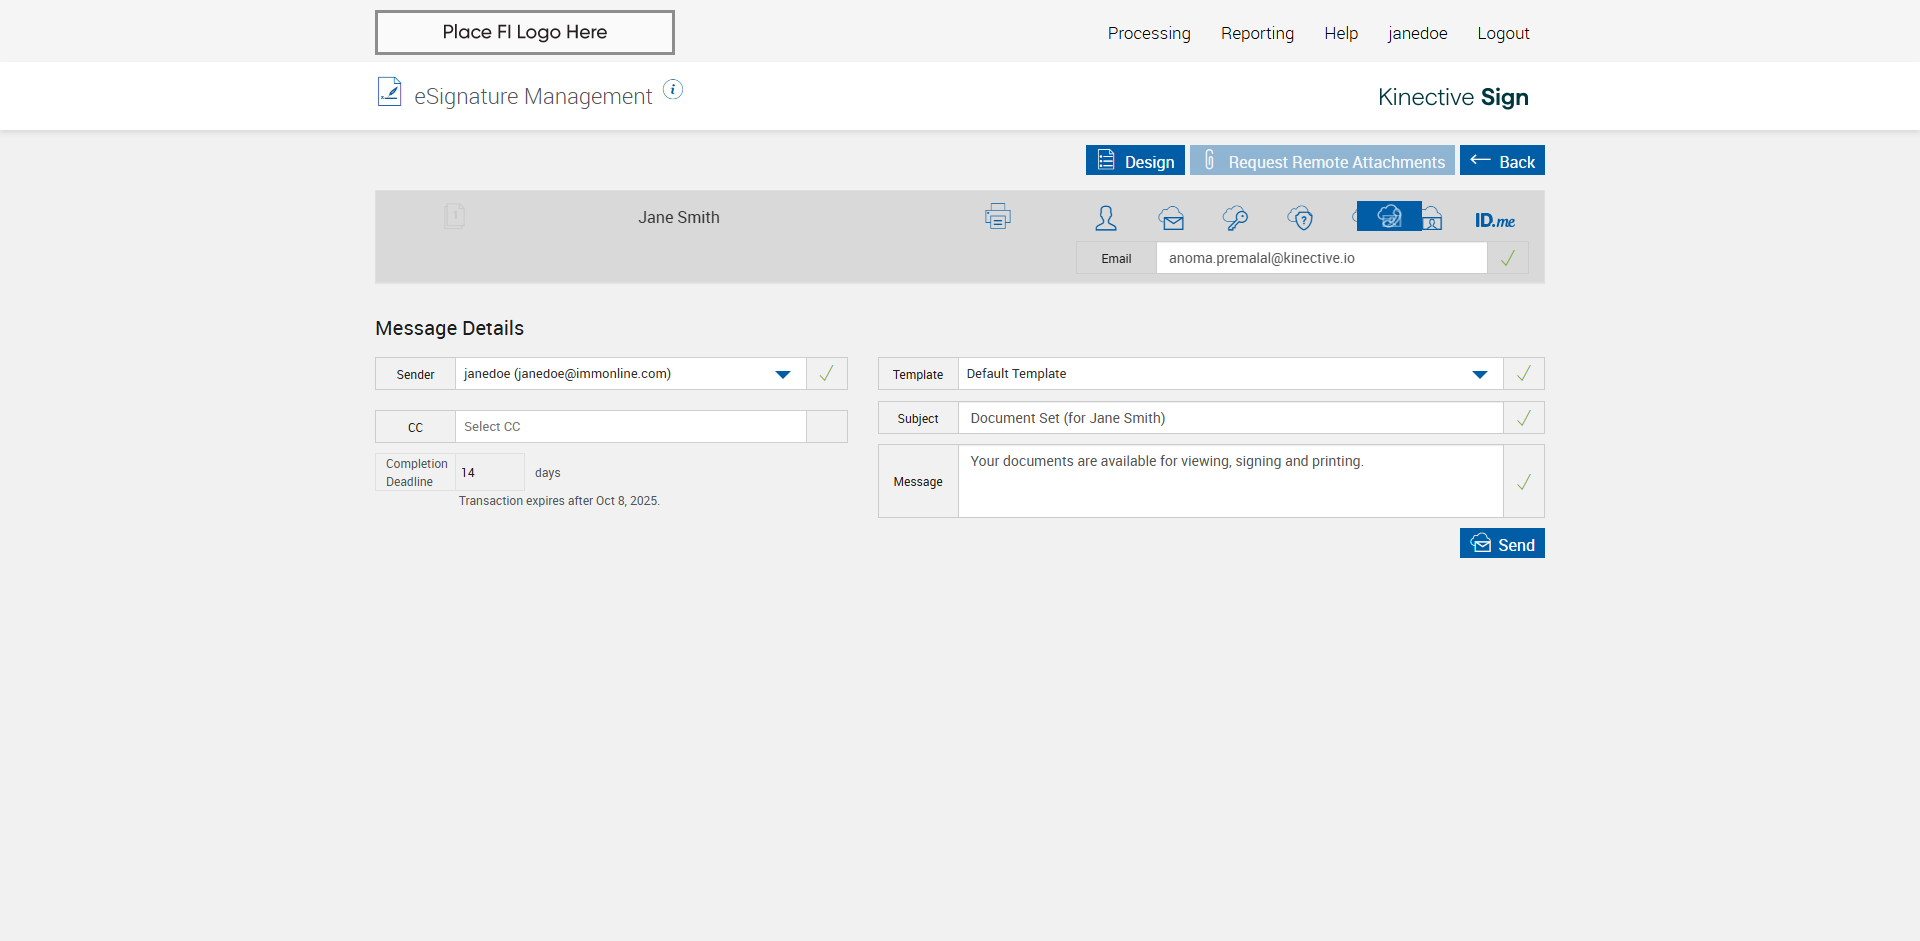
Task: Open the janedoe user menu
Action: (x=1417, y=33)
